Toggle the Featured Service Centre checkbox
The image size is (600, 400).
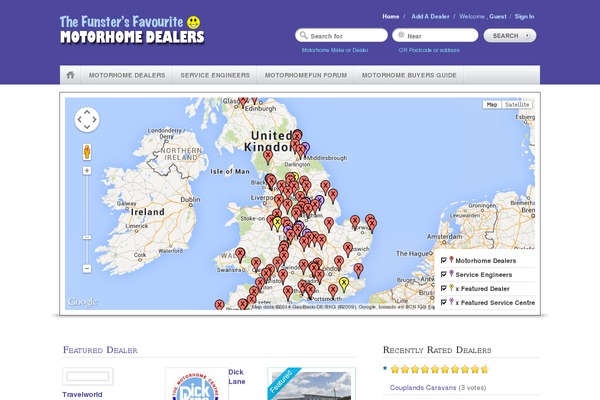click(x=443, y=302)
